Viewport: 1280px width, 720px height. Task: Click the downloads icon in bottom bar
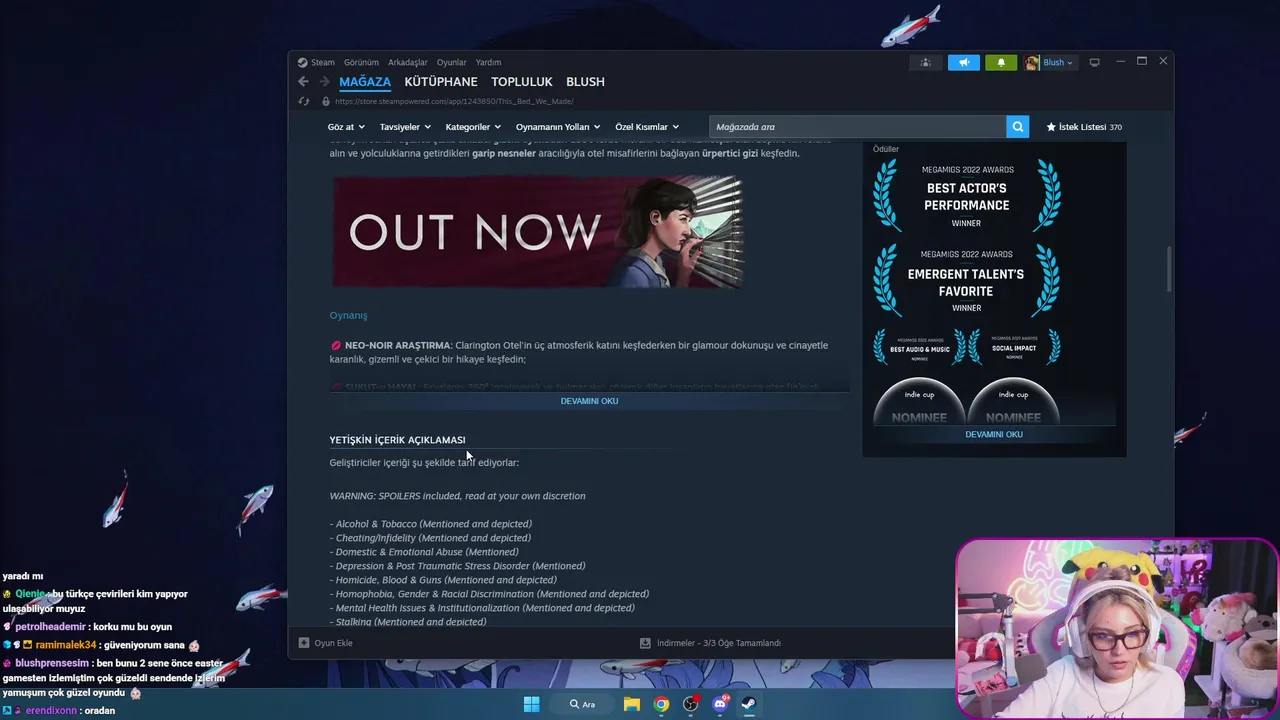645,643
